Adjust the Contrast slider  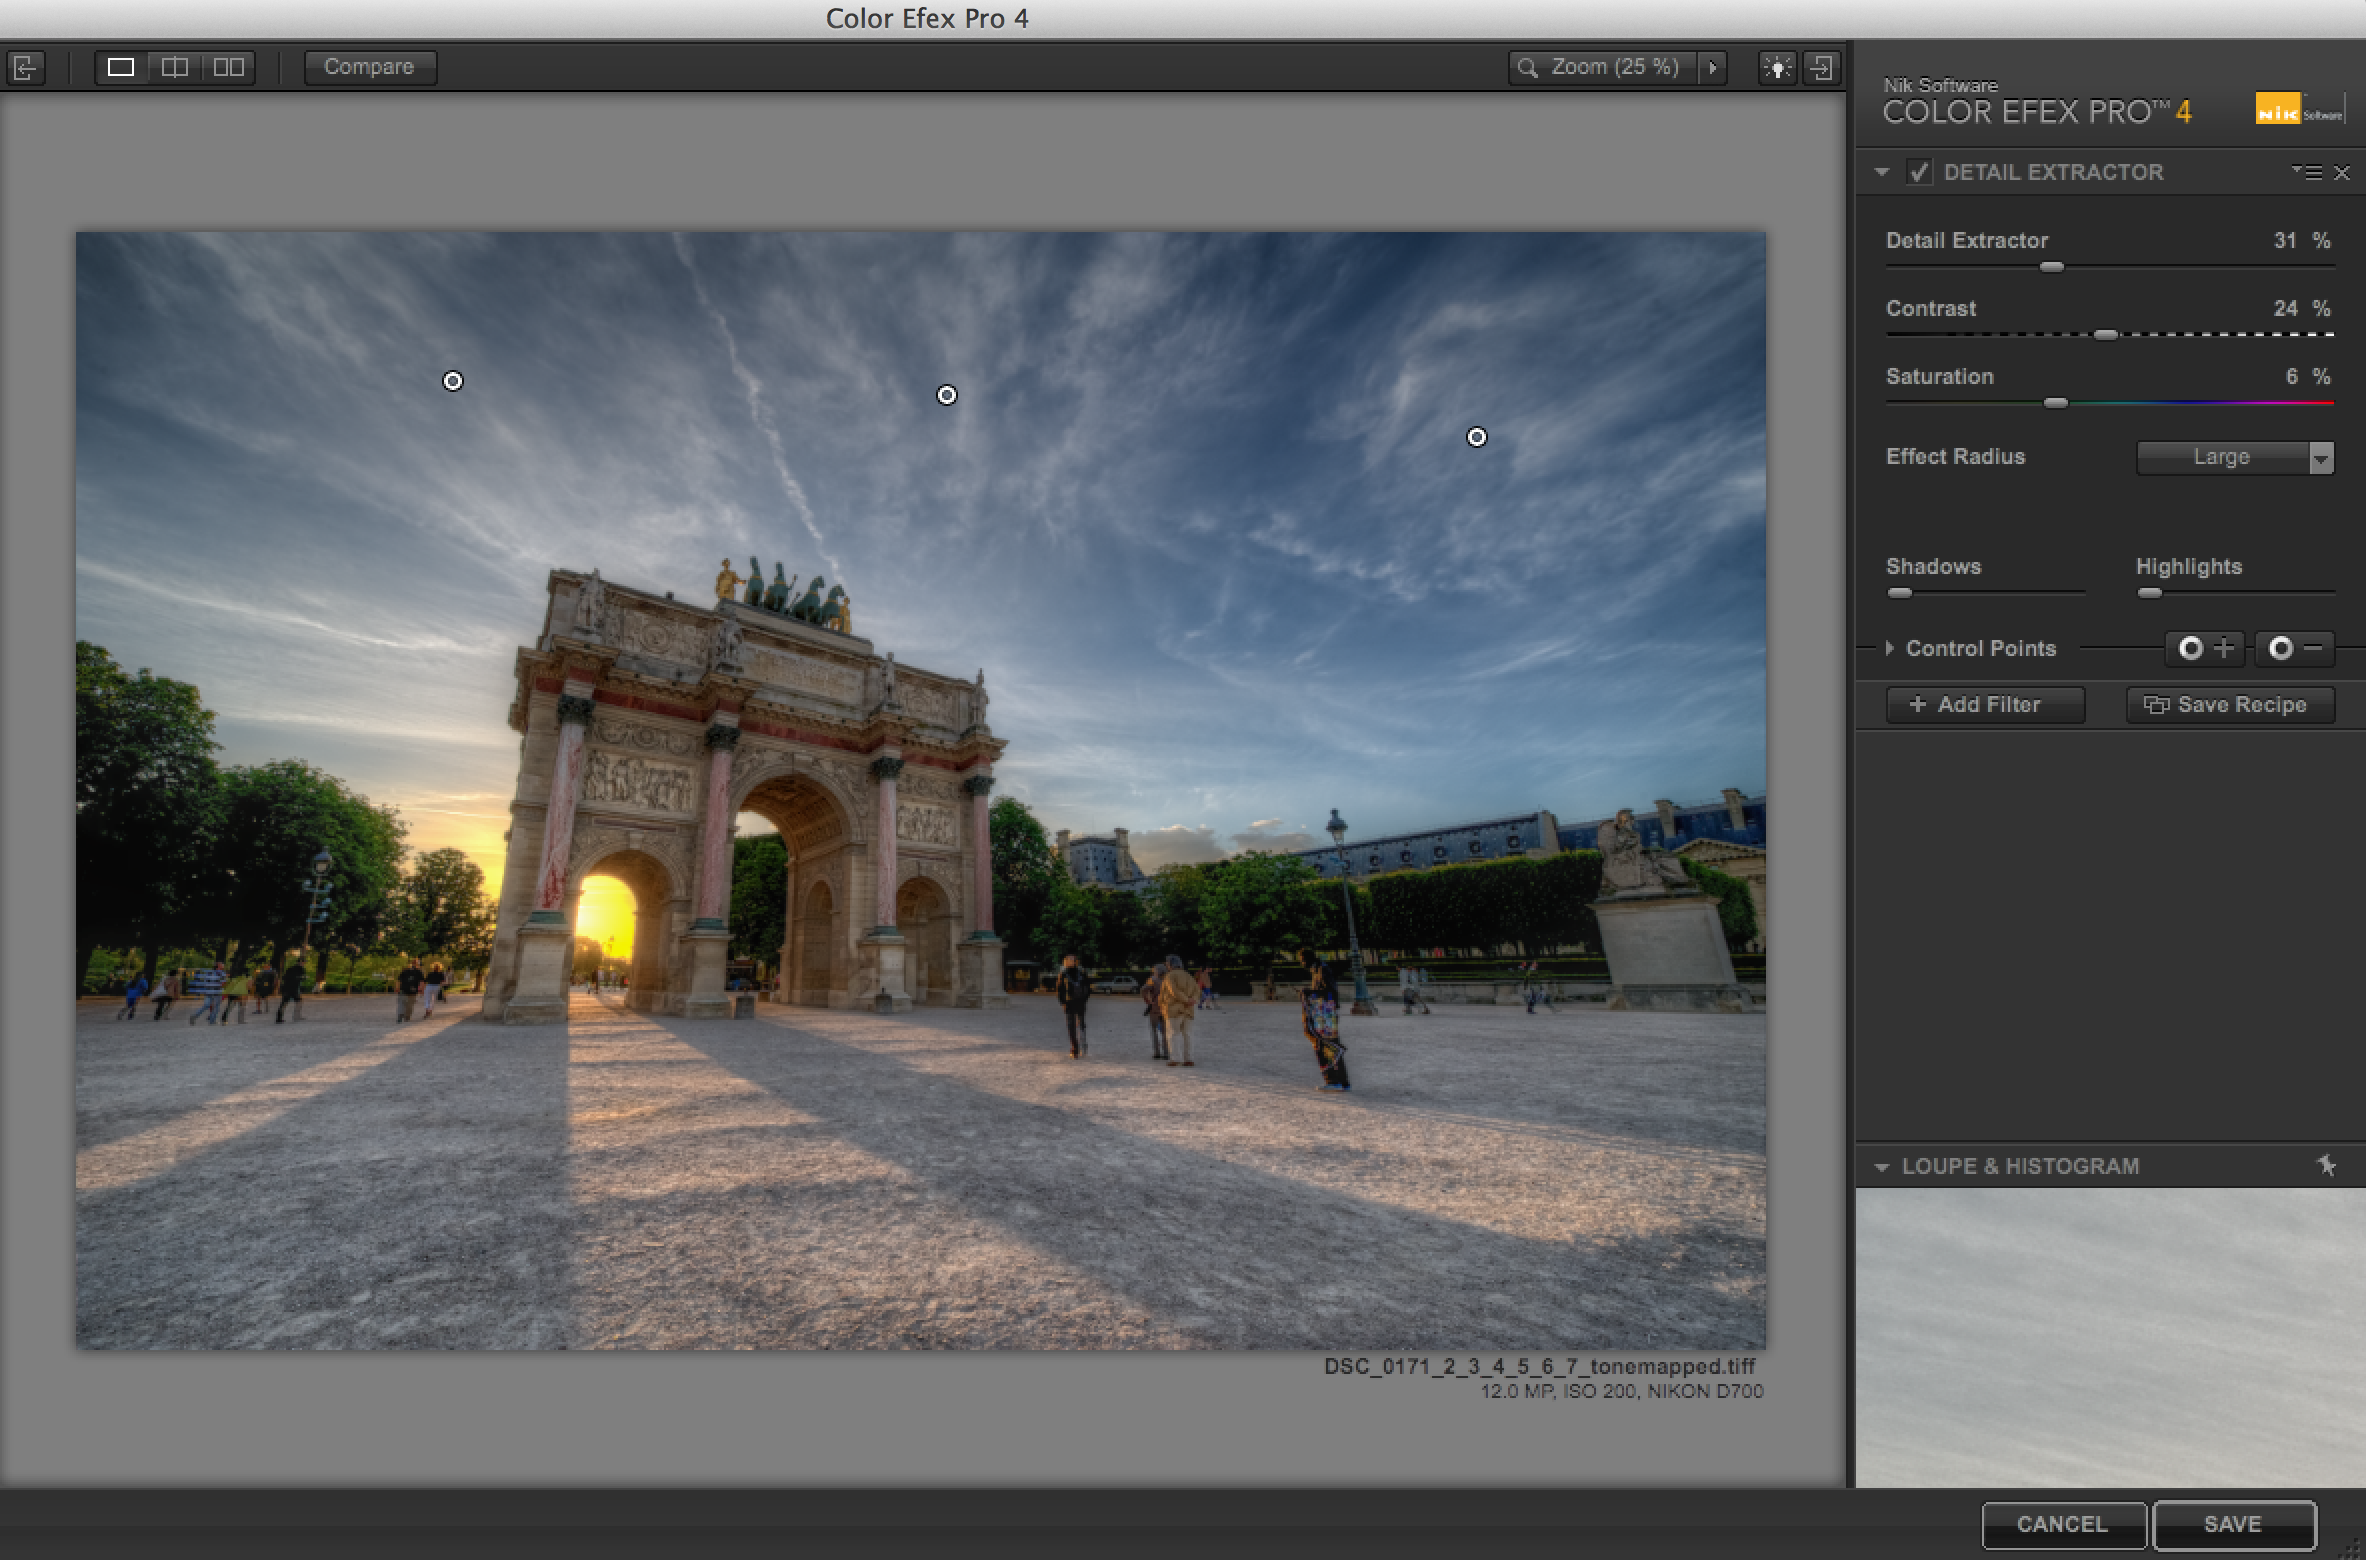[2105, 335]
